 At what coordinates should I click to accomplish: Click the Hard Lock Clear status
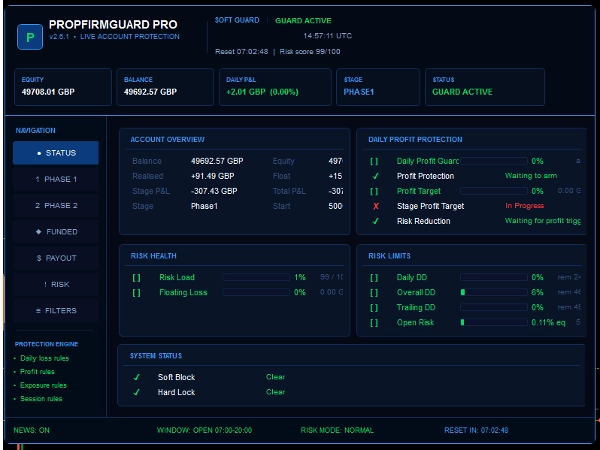click(276, 392)
